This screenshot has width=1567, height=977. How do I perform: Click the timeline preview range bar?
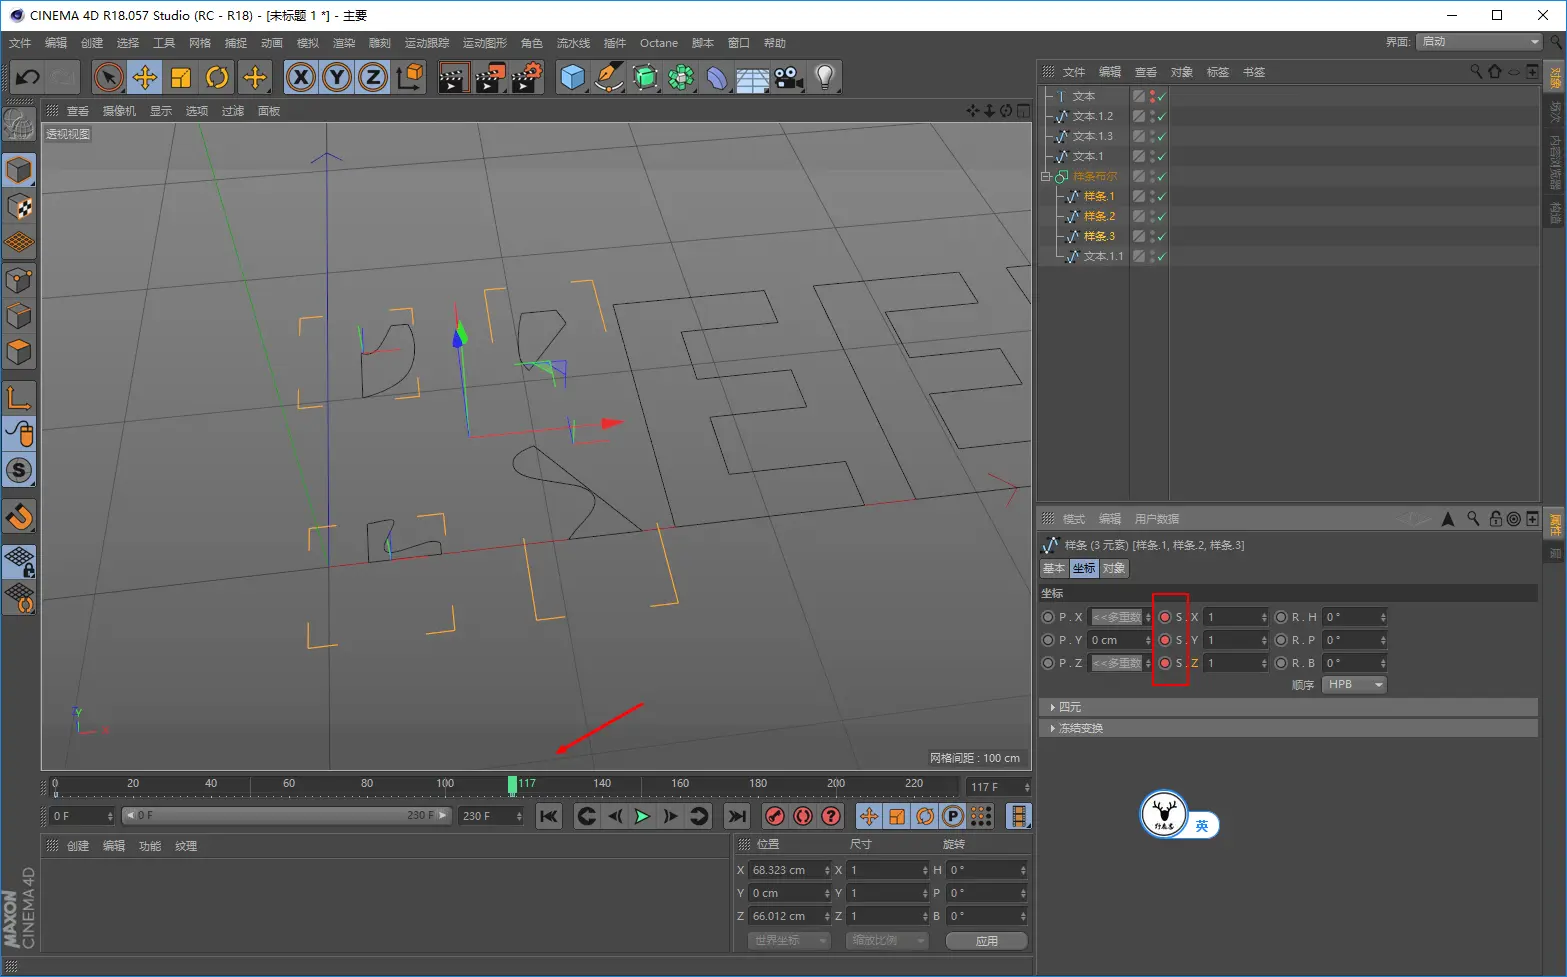click(x=287, y=816)
